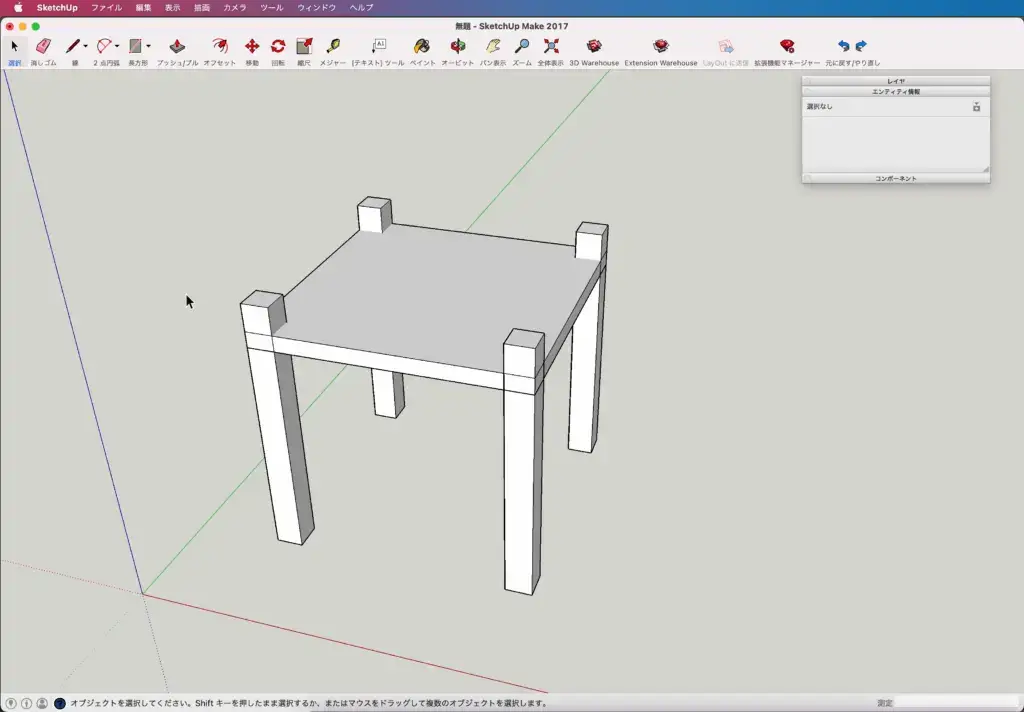Image resolution: width=1024 pixels, height=712 pixels.
Task: Undo with the left blue arrow
Action: click(844, 46)
